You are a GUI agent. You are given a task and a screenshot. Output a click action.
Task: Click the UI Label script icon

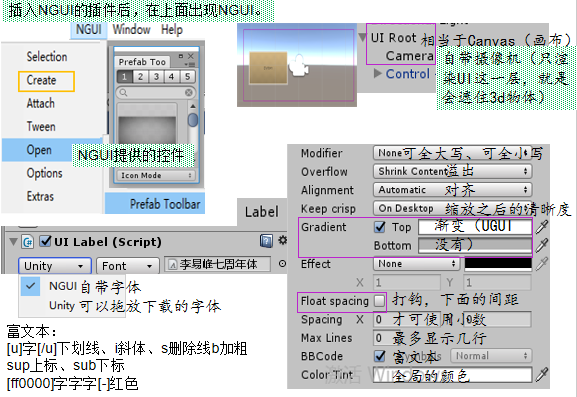tap(28, 242)
